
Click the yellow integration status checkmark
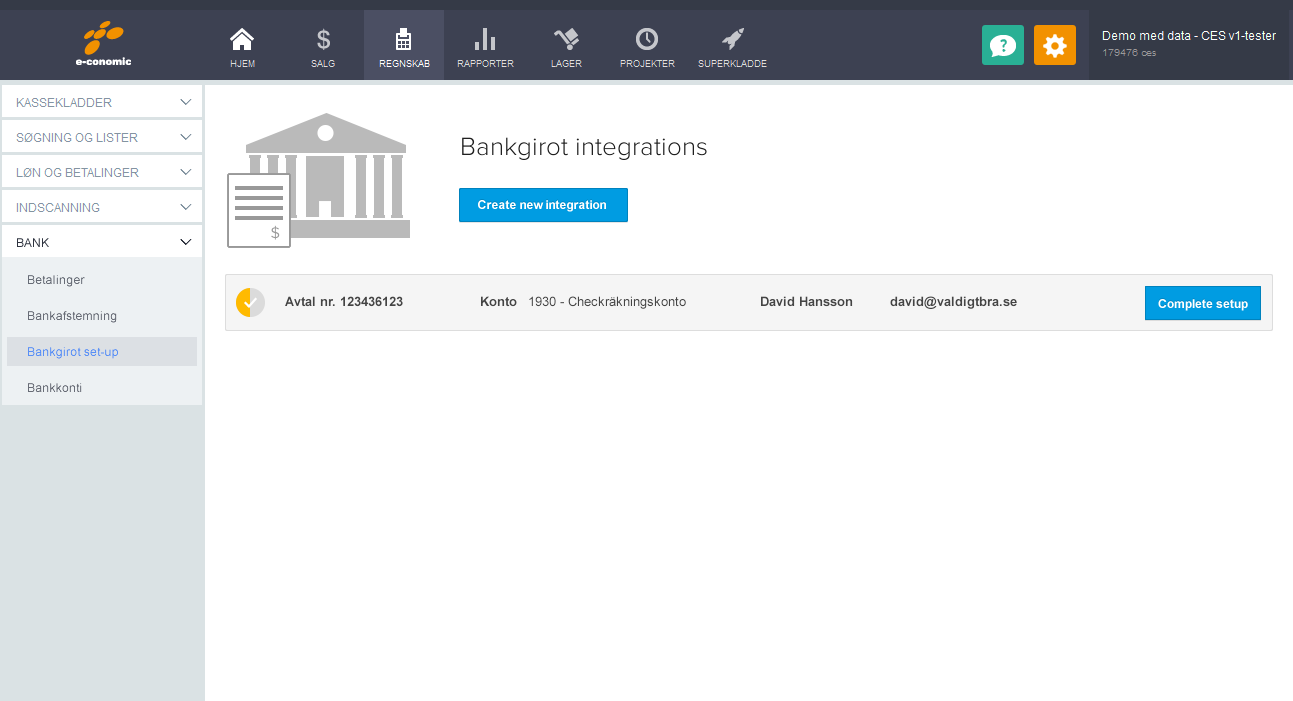(250, 302)
